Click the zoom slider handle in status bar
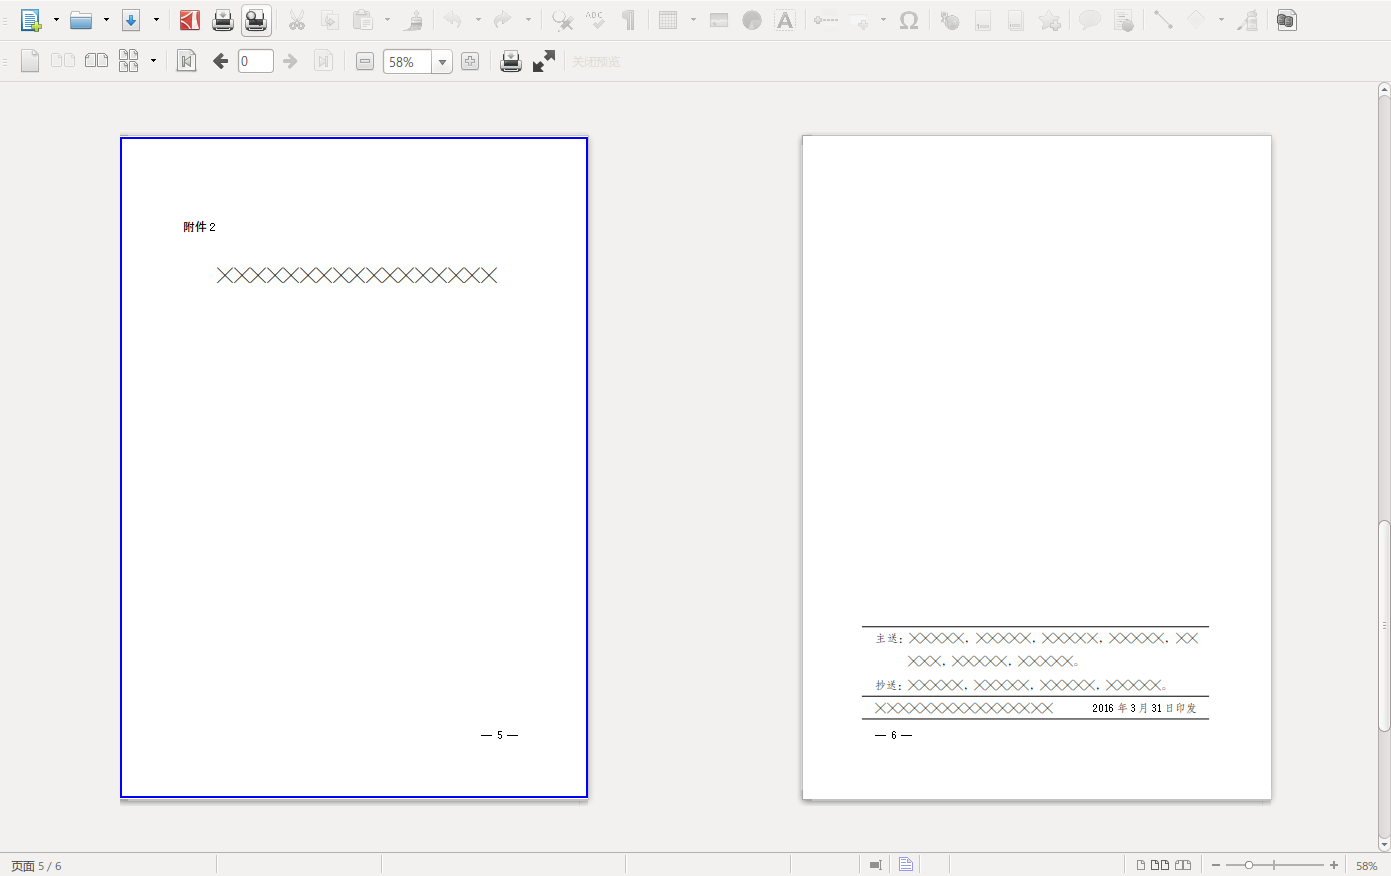 (1249, 865)
